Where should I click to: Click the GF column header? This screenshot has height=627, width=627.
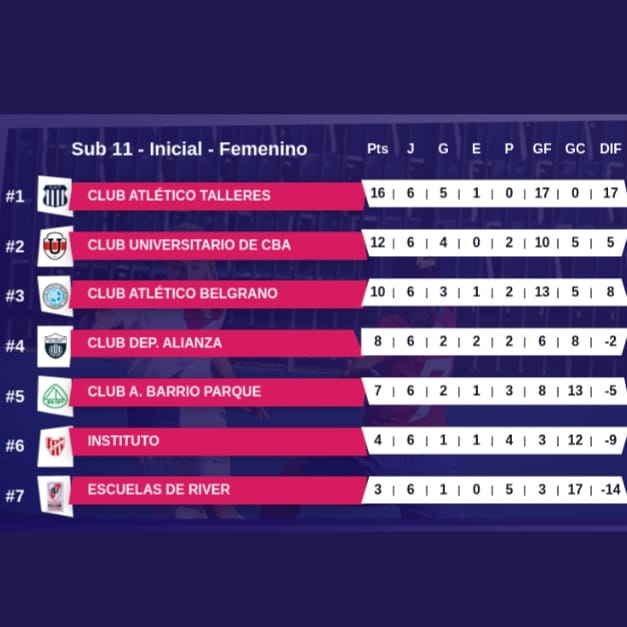542,149
